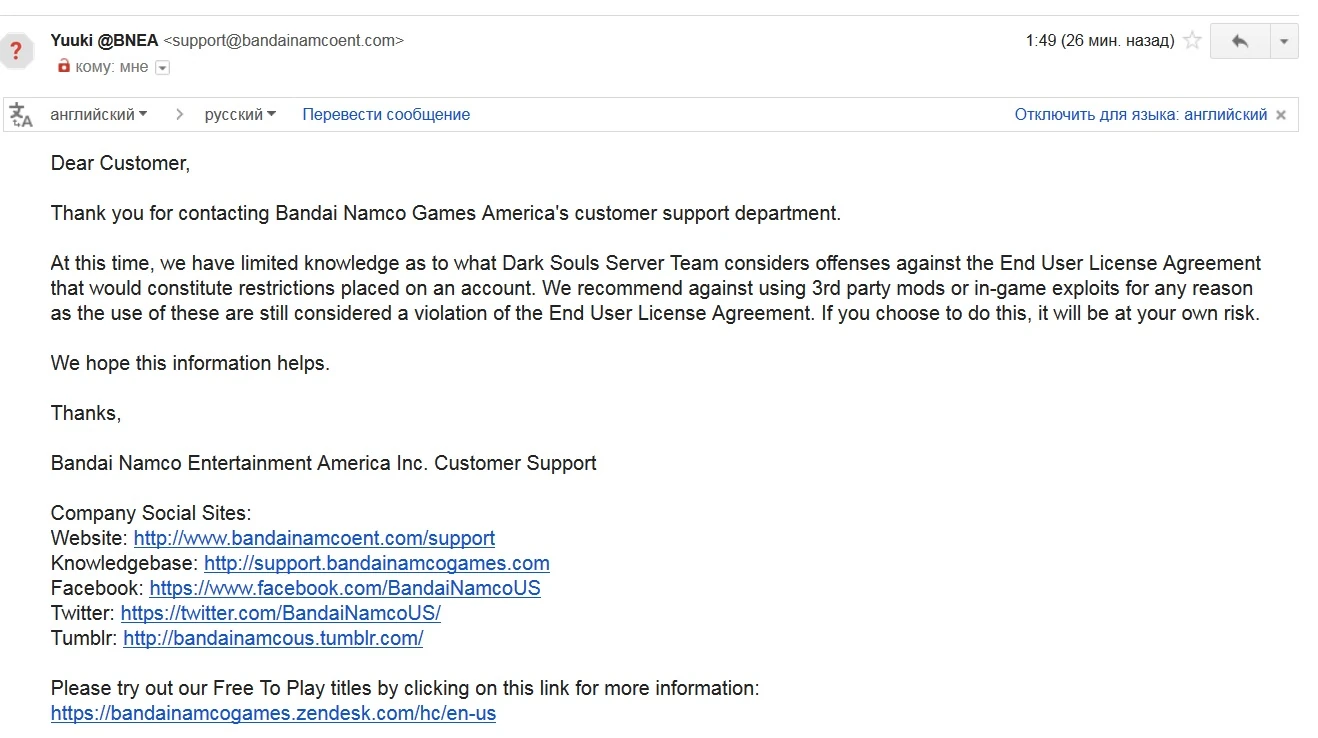The height and width of the screenshot is (738, 1318).
Task: Click the red lock encryption icon
Action: click(64, 67)
